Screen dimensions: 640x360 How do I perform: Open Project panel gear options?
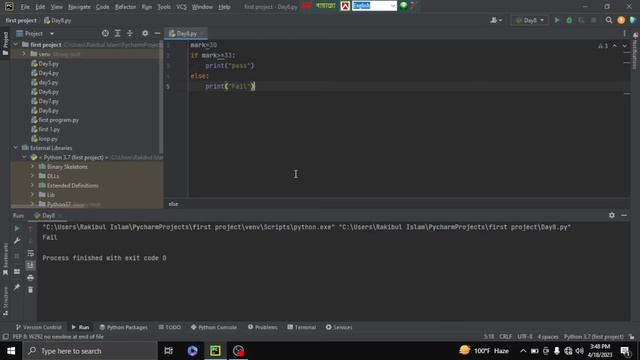[x=145, y=33]
